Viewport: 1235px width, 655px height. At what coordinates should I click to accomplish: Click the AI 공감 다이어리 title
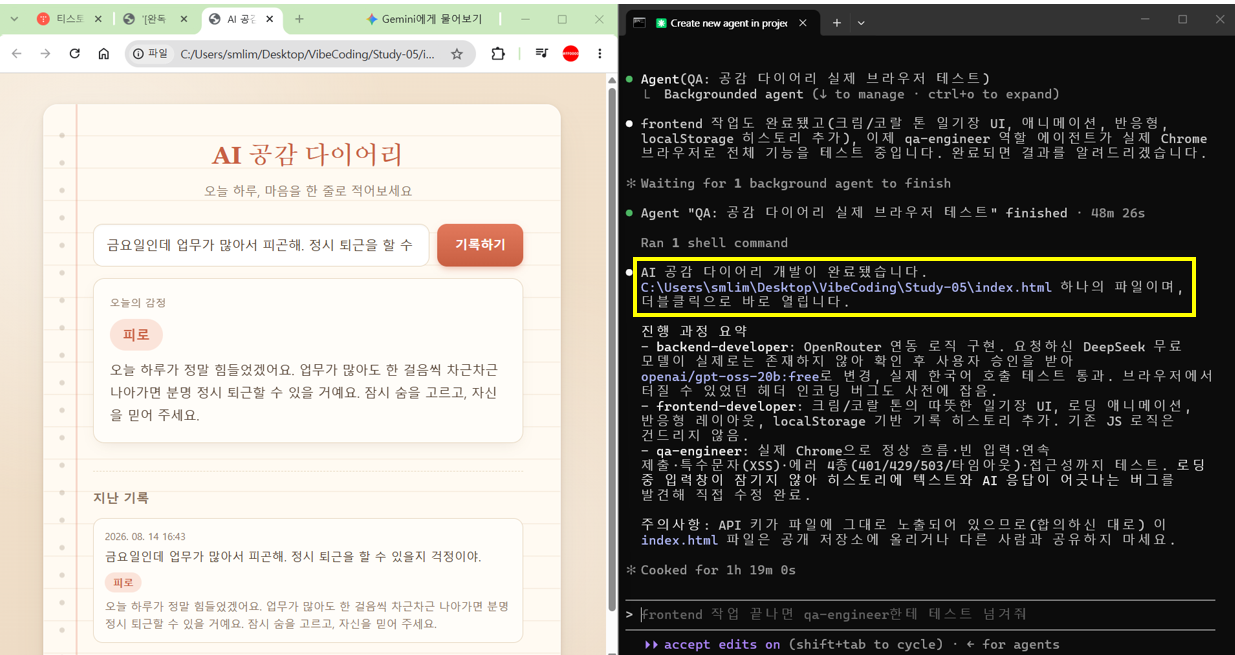coord(308,155)
